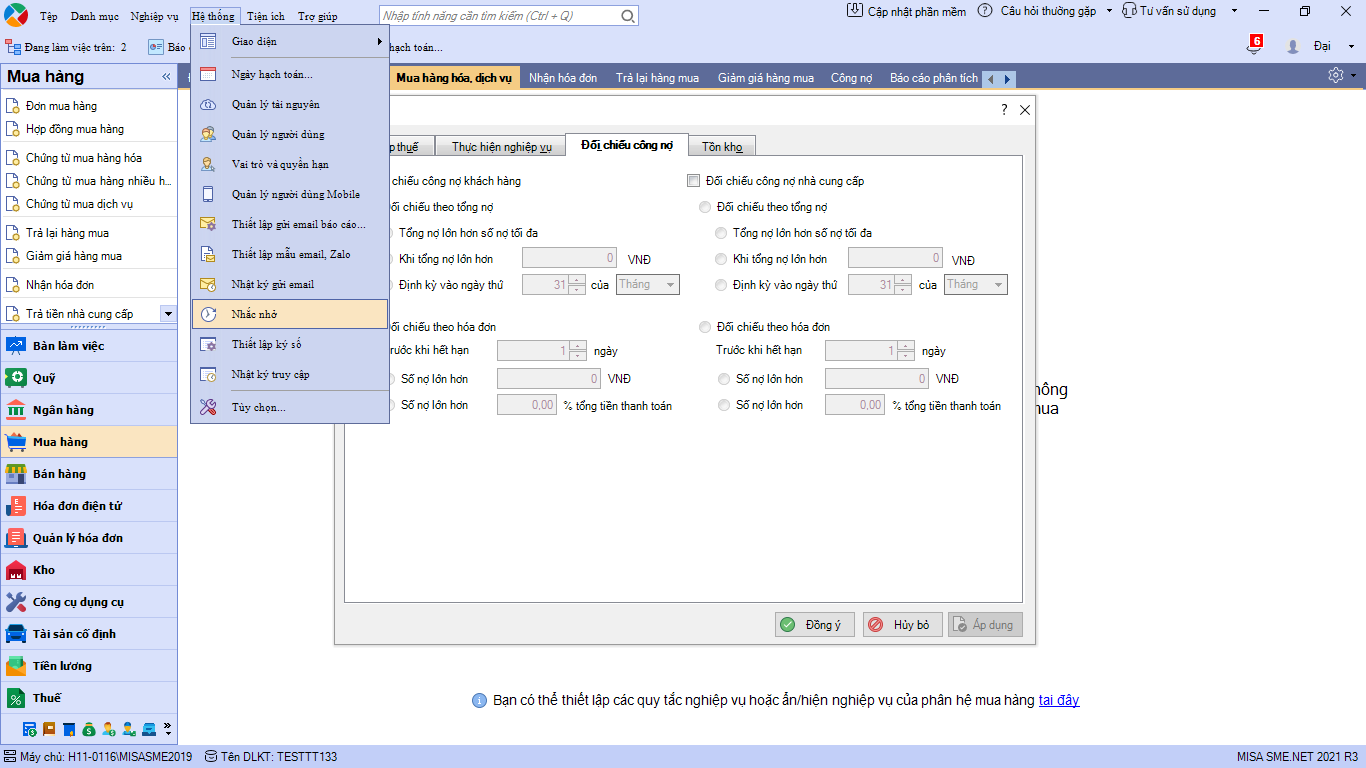Select supplier's Tổng nợ lớn hơn số nợ tối đa
Image resolution: width=1366 pixels, height=768 pixels.
point(721,233)
